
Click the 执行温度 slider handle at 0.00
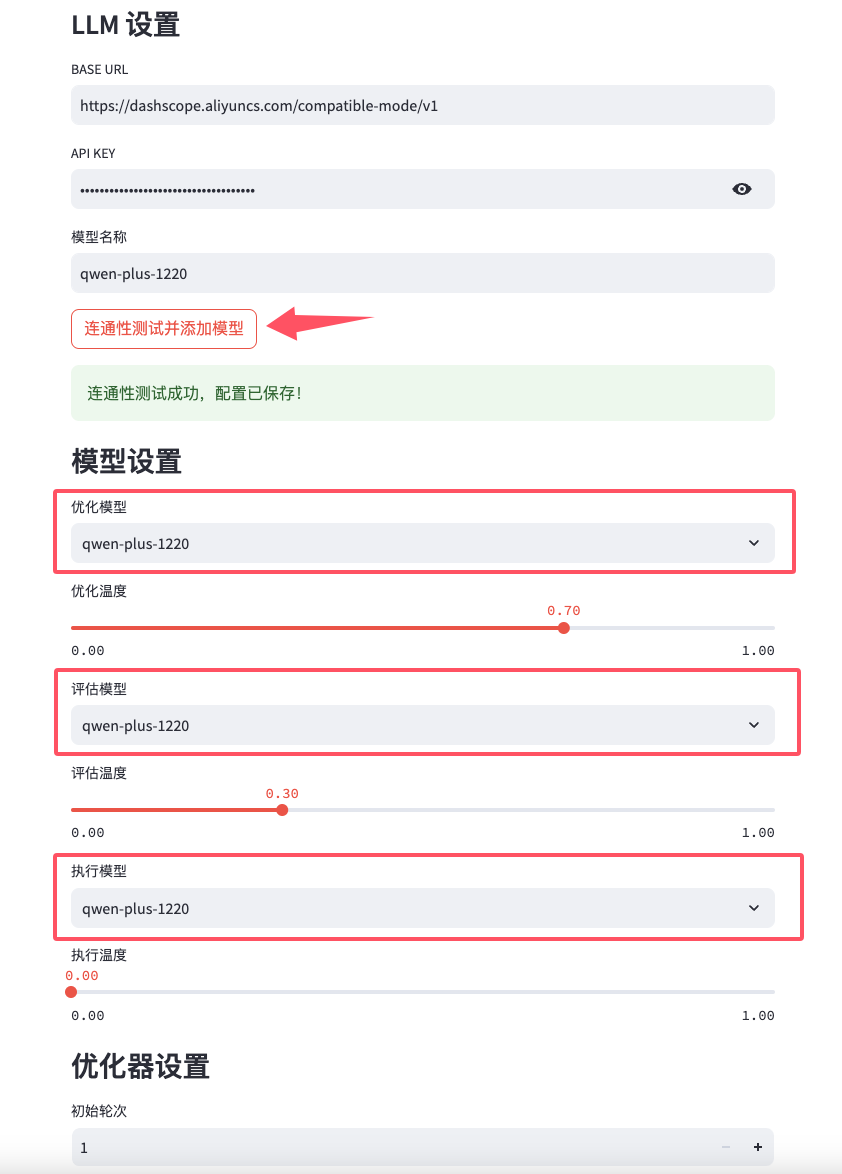coord(71,992)
